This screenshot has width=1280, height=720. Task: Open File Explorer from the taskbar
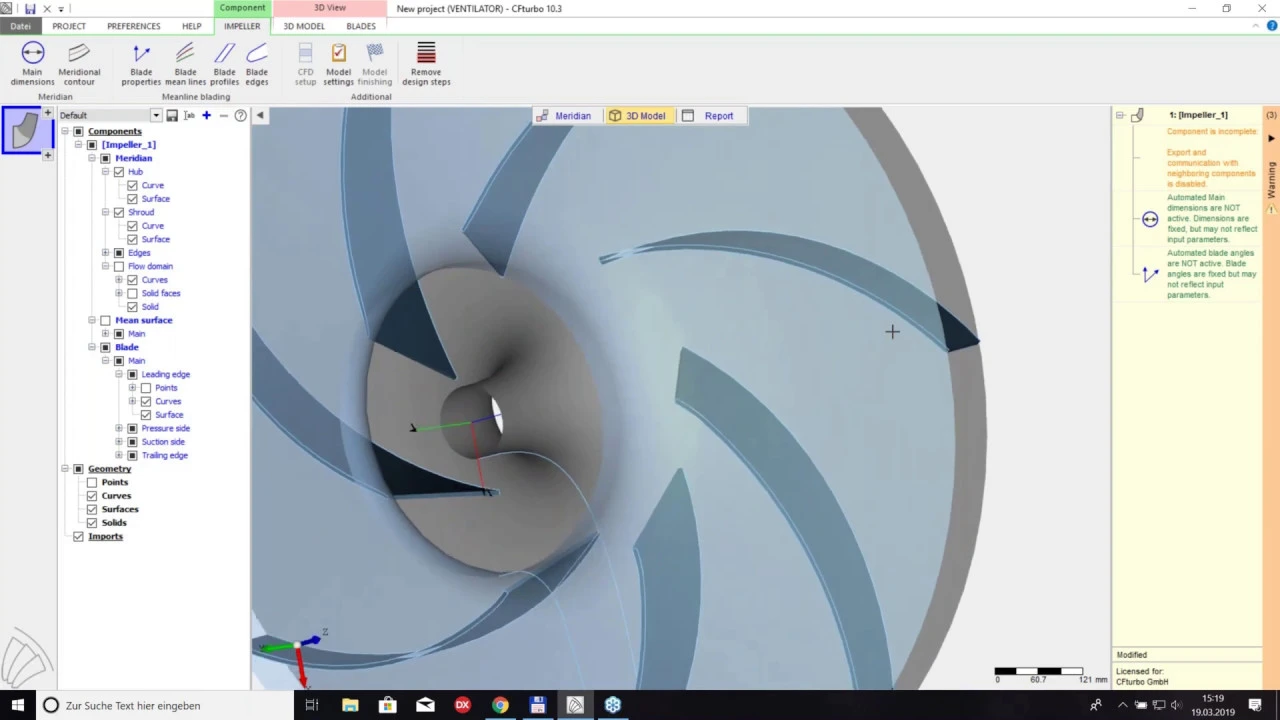coord(350,705)
